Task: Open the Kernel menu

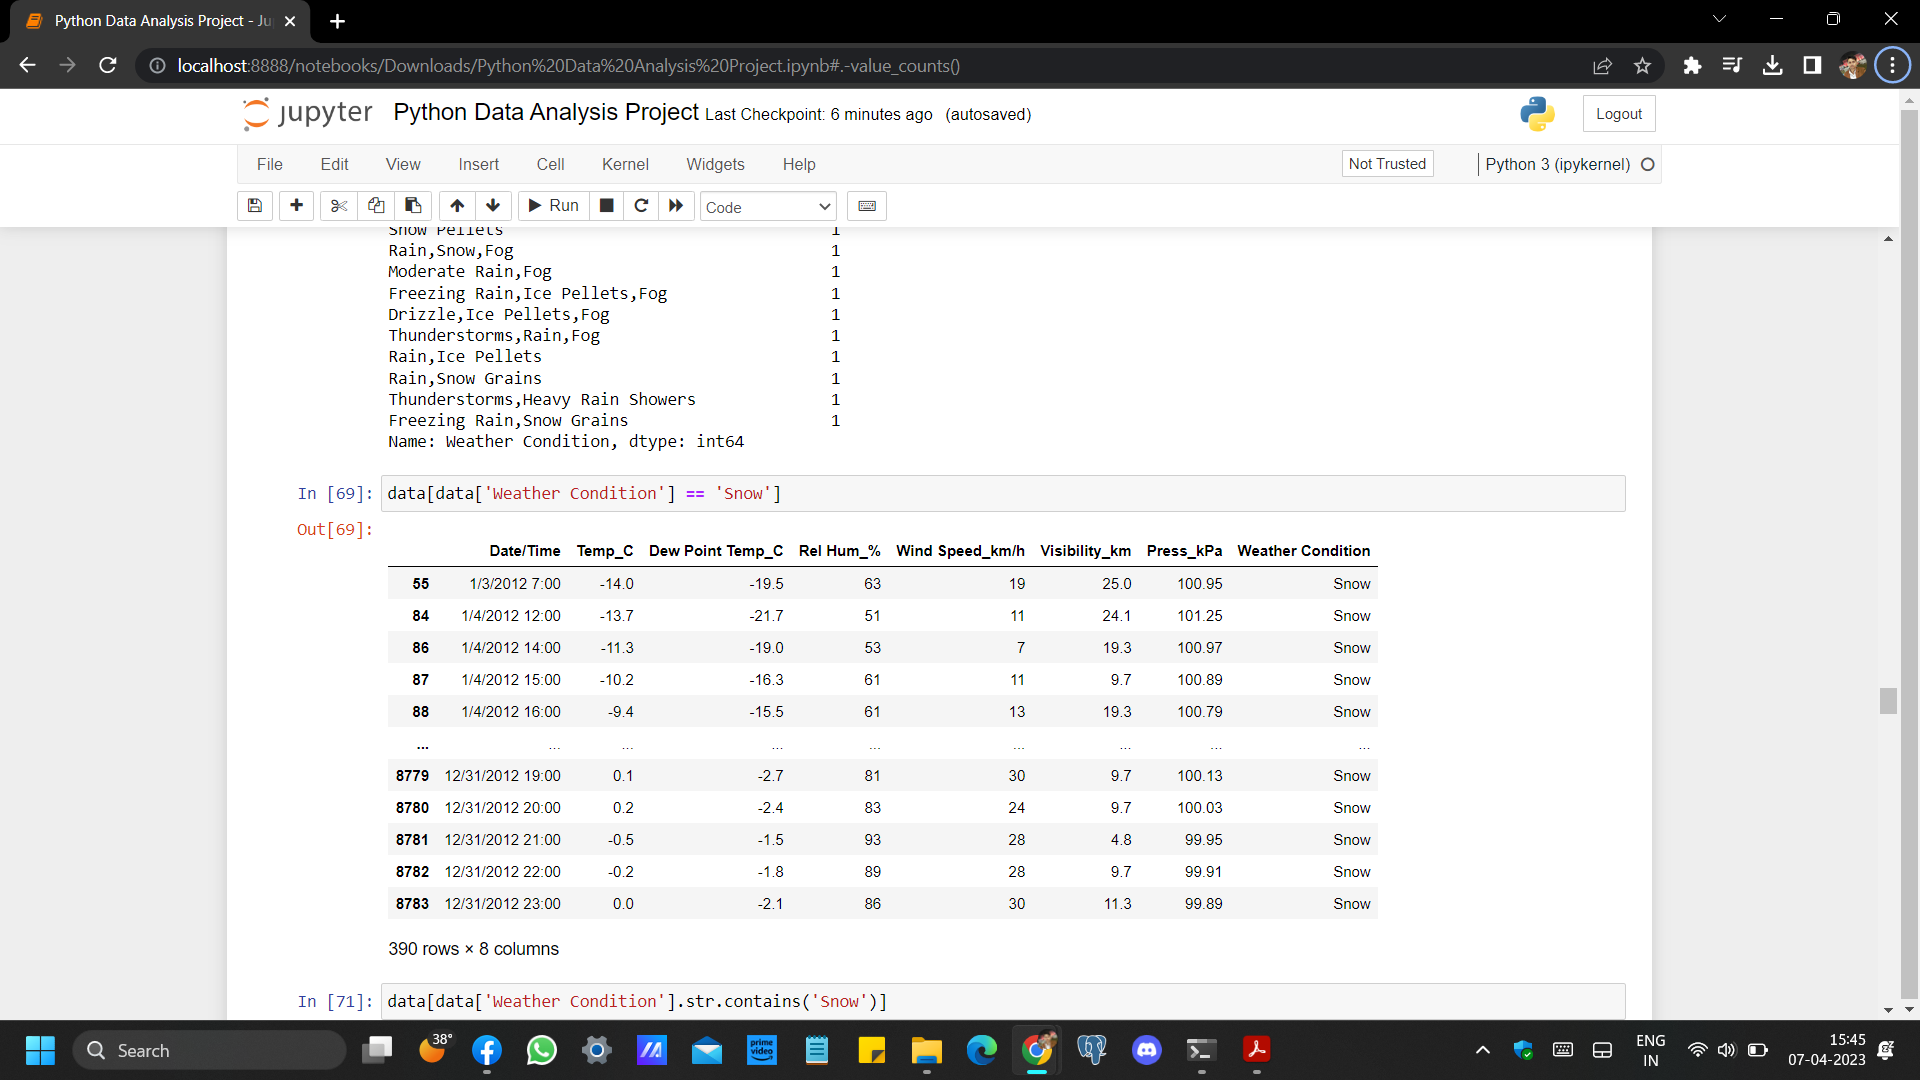Action: [625, 164]
